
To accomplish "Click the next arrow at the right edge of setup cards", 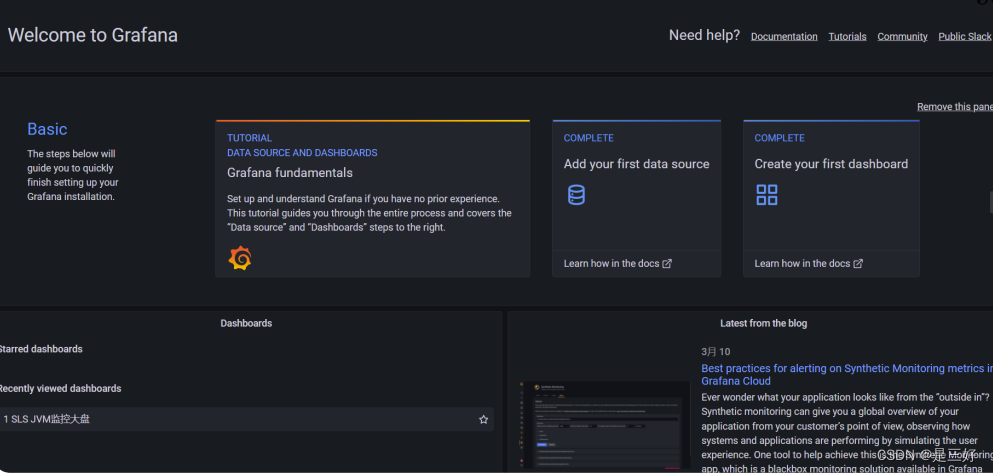I will 990,202.
